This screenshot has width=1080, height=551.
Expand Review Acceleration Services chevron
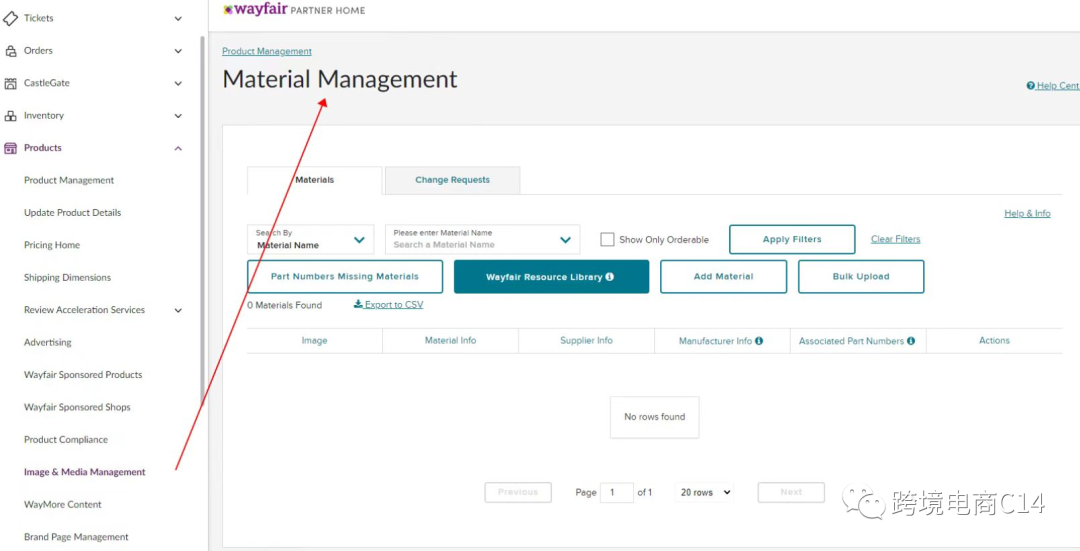pos(178,311)
